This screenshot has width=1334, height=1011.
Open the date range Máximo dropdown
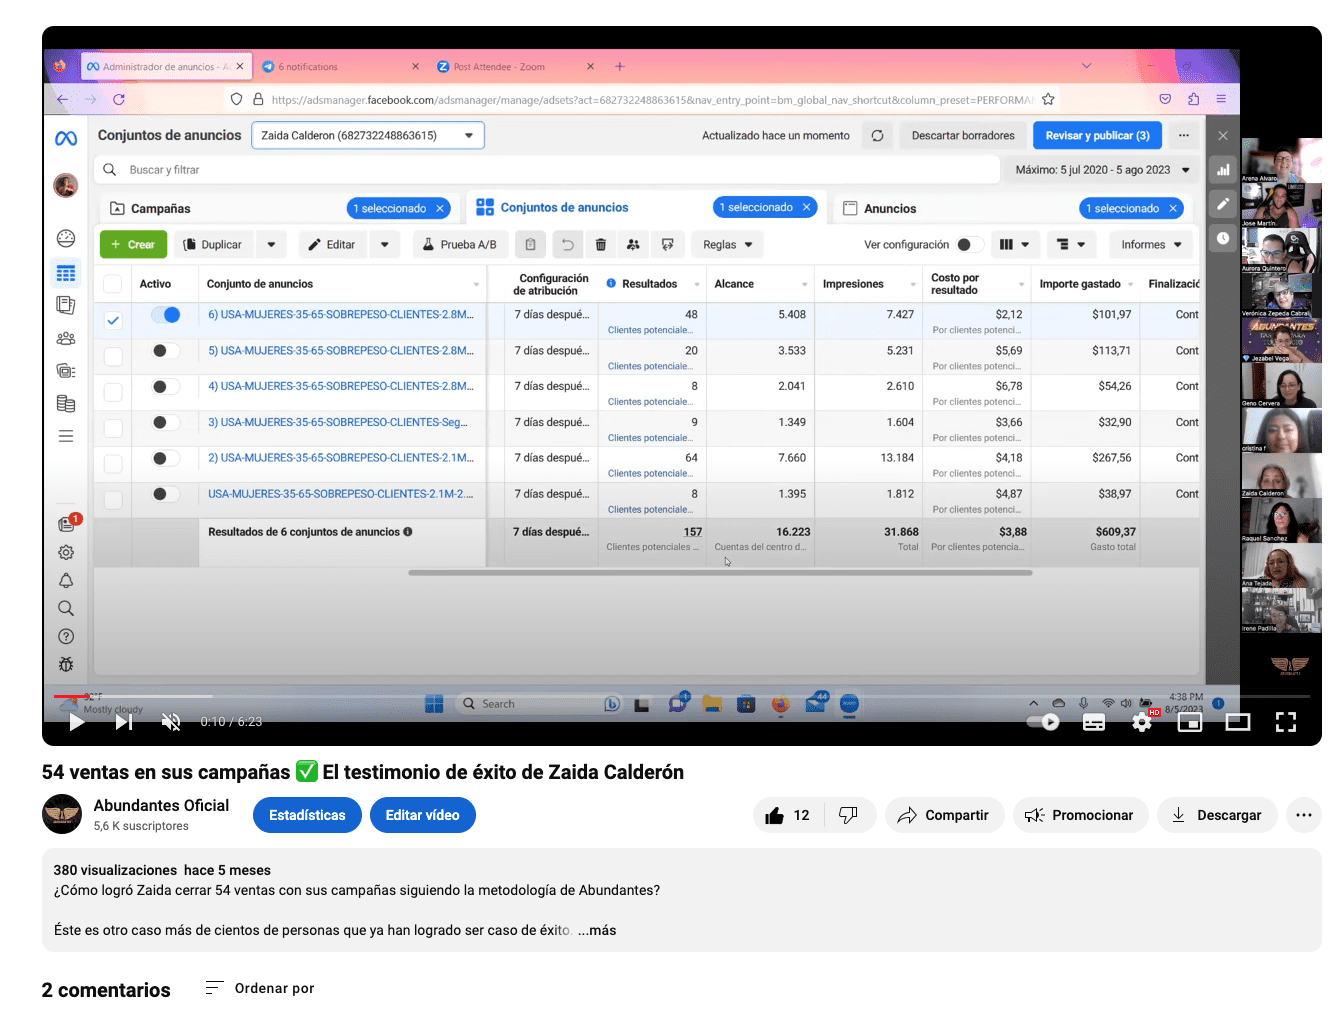1102,170
